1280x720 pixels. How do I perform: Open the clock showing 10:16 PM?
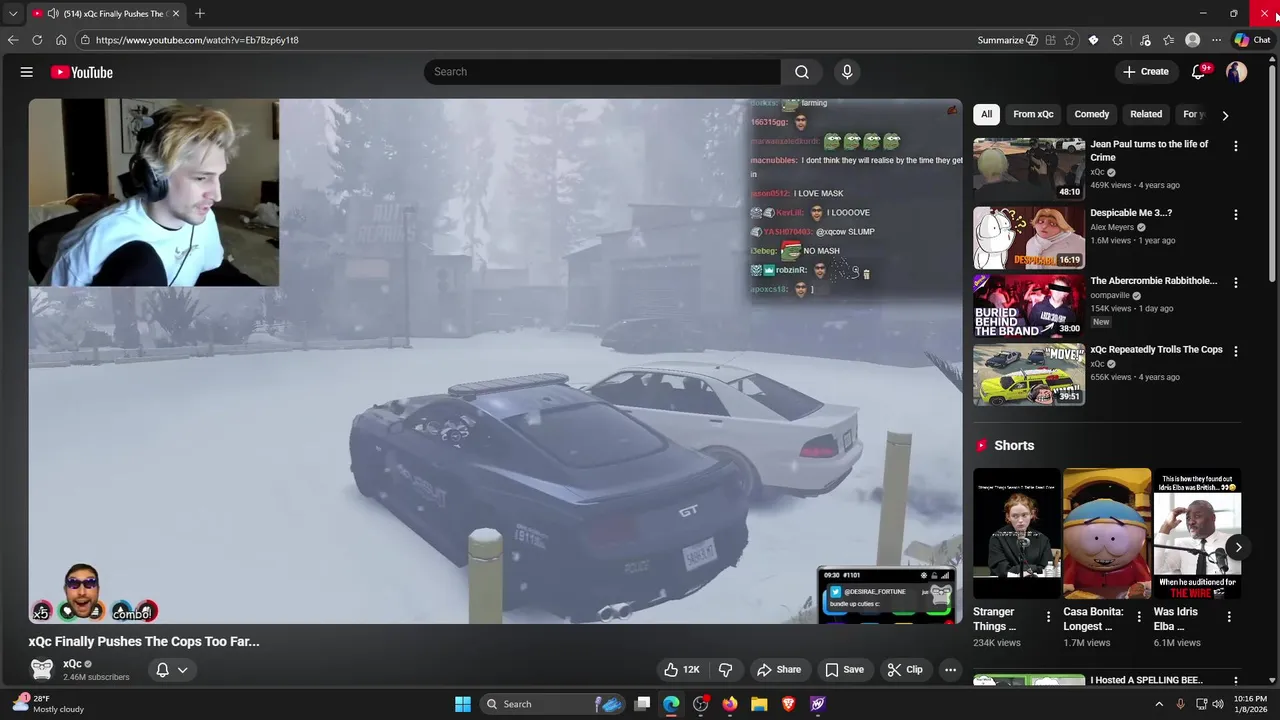1250,704
